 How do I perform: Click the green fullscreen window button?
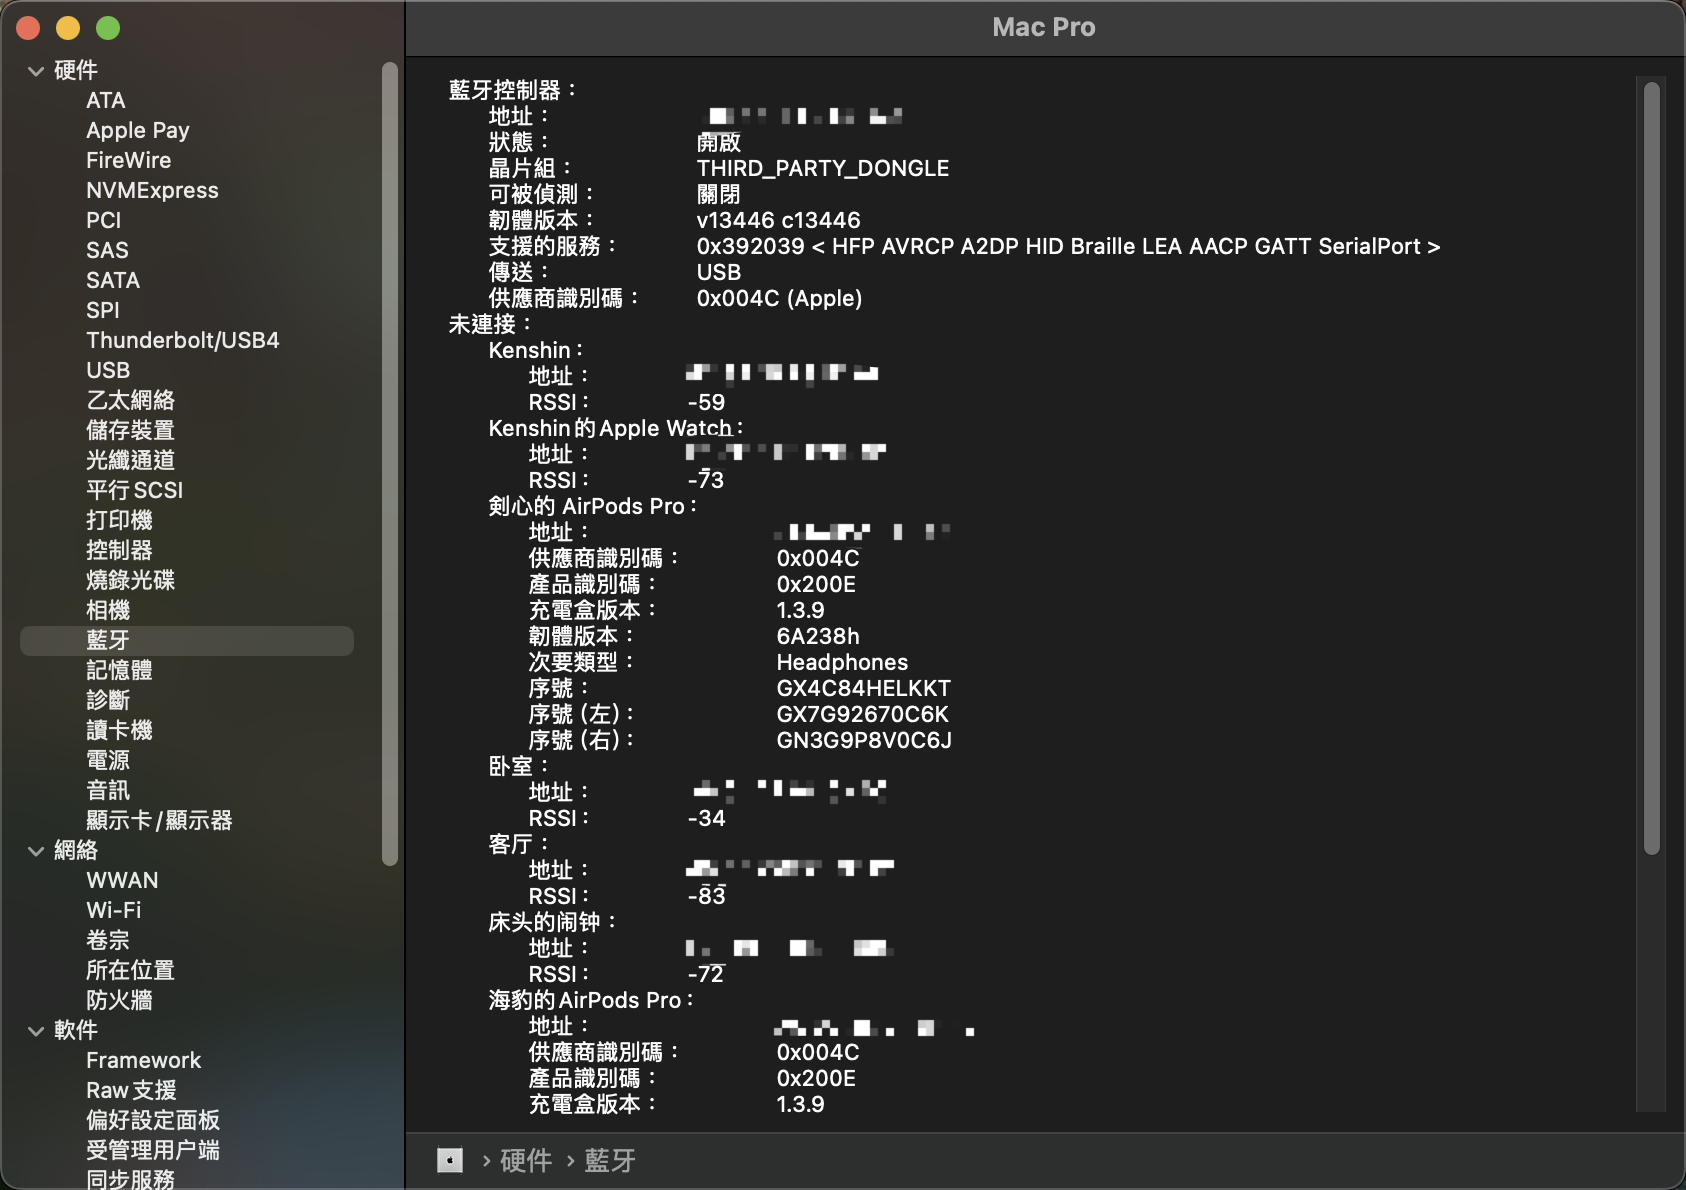(108, 28)
